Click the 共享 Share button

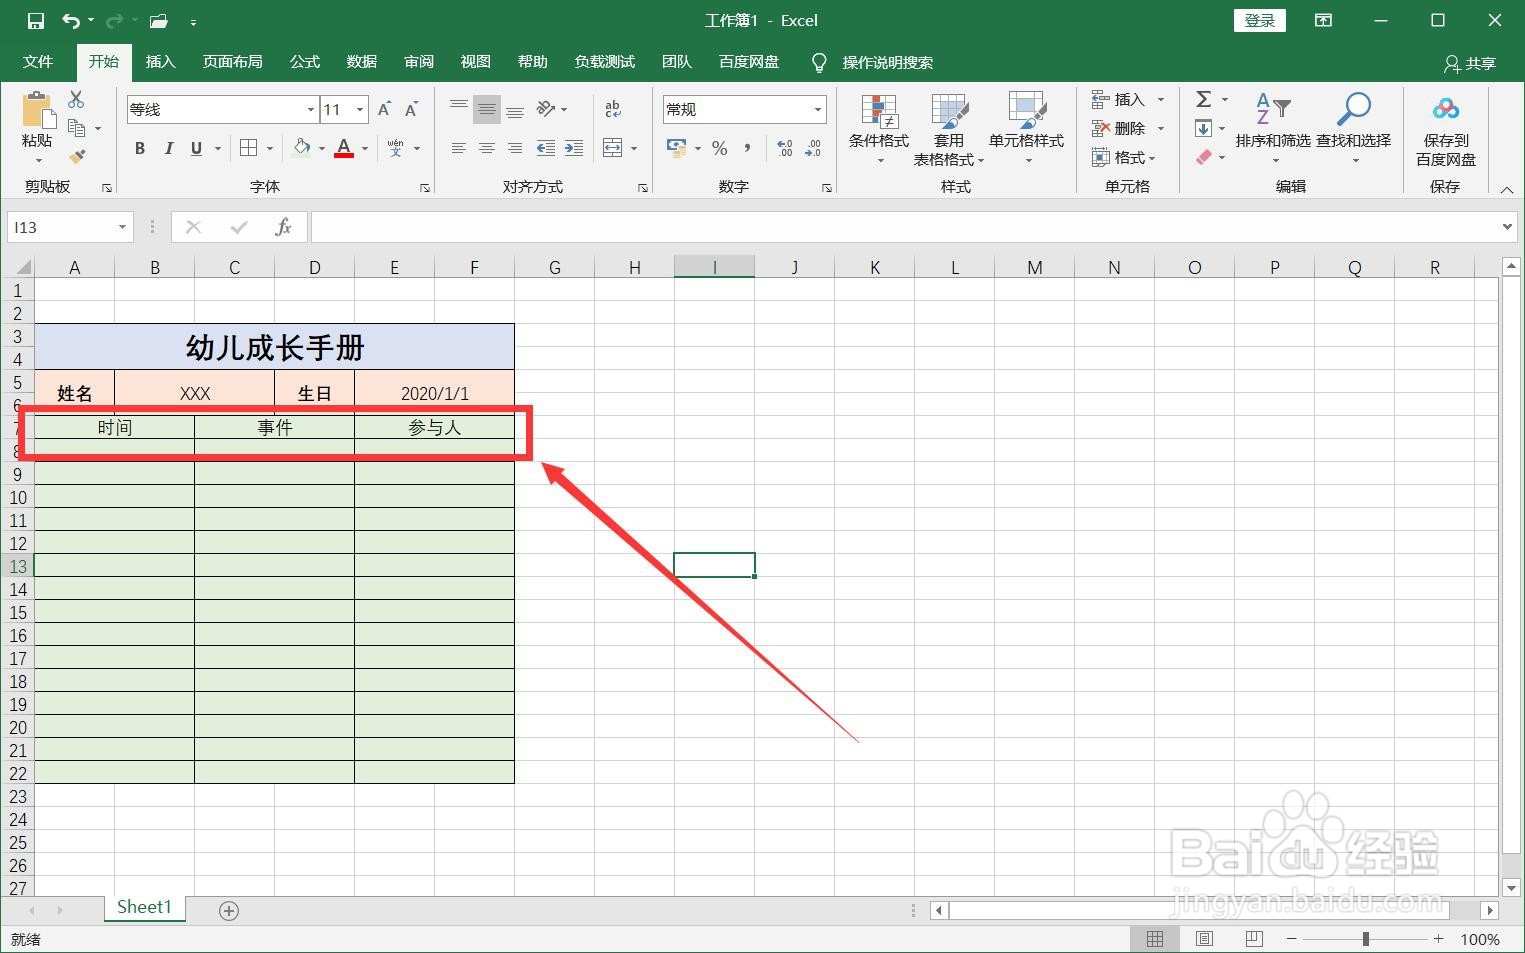tap(1470, 63)
